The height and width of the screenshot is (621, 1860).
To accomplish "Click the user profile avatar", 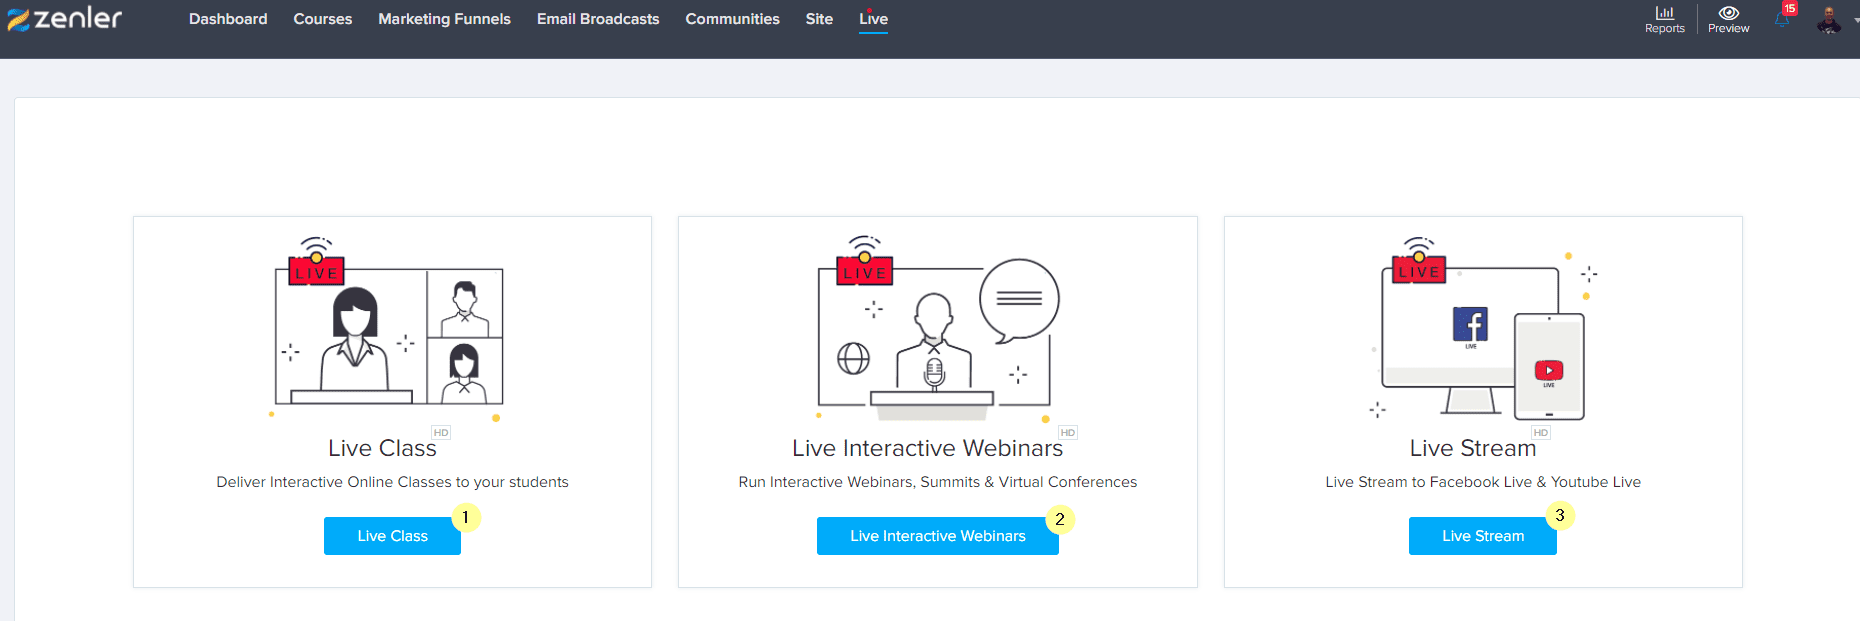I will point(1828,20).
